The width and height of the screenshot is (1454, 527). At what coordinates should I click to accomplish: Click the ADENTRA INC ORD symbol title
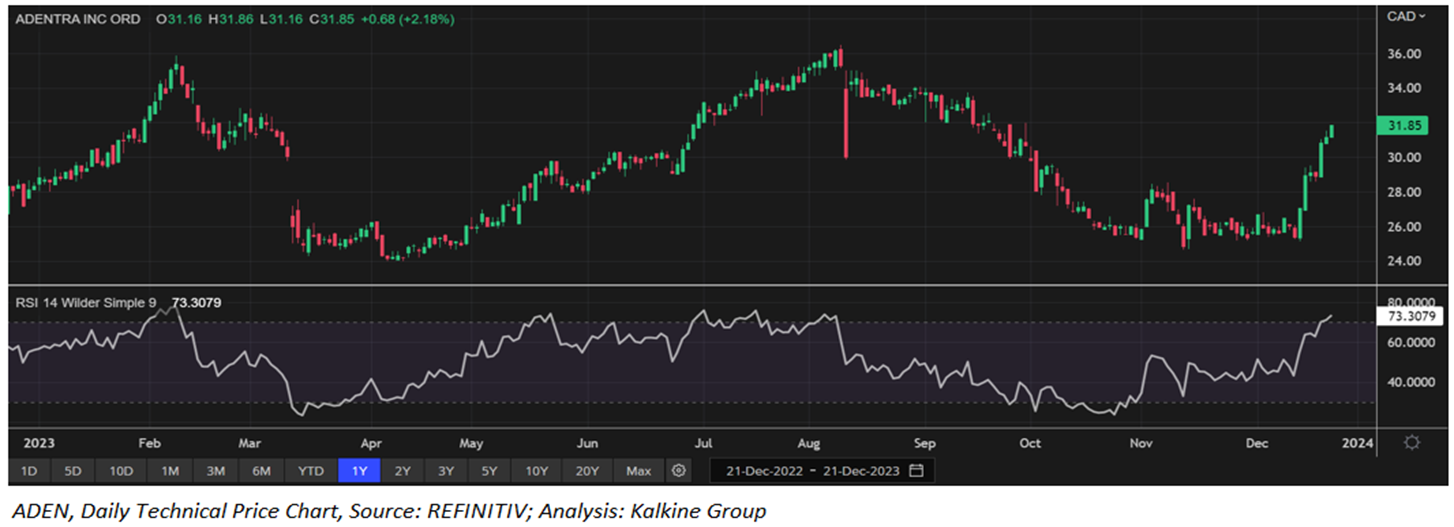[x=74, y=19]
